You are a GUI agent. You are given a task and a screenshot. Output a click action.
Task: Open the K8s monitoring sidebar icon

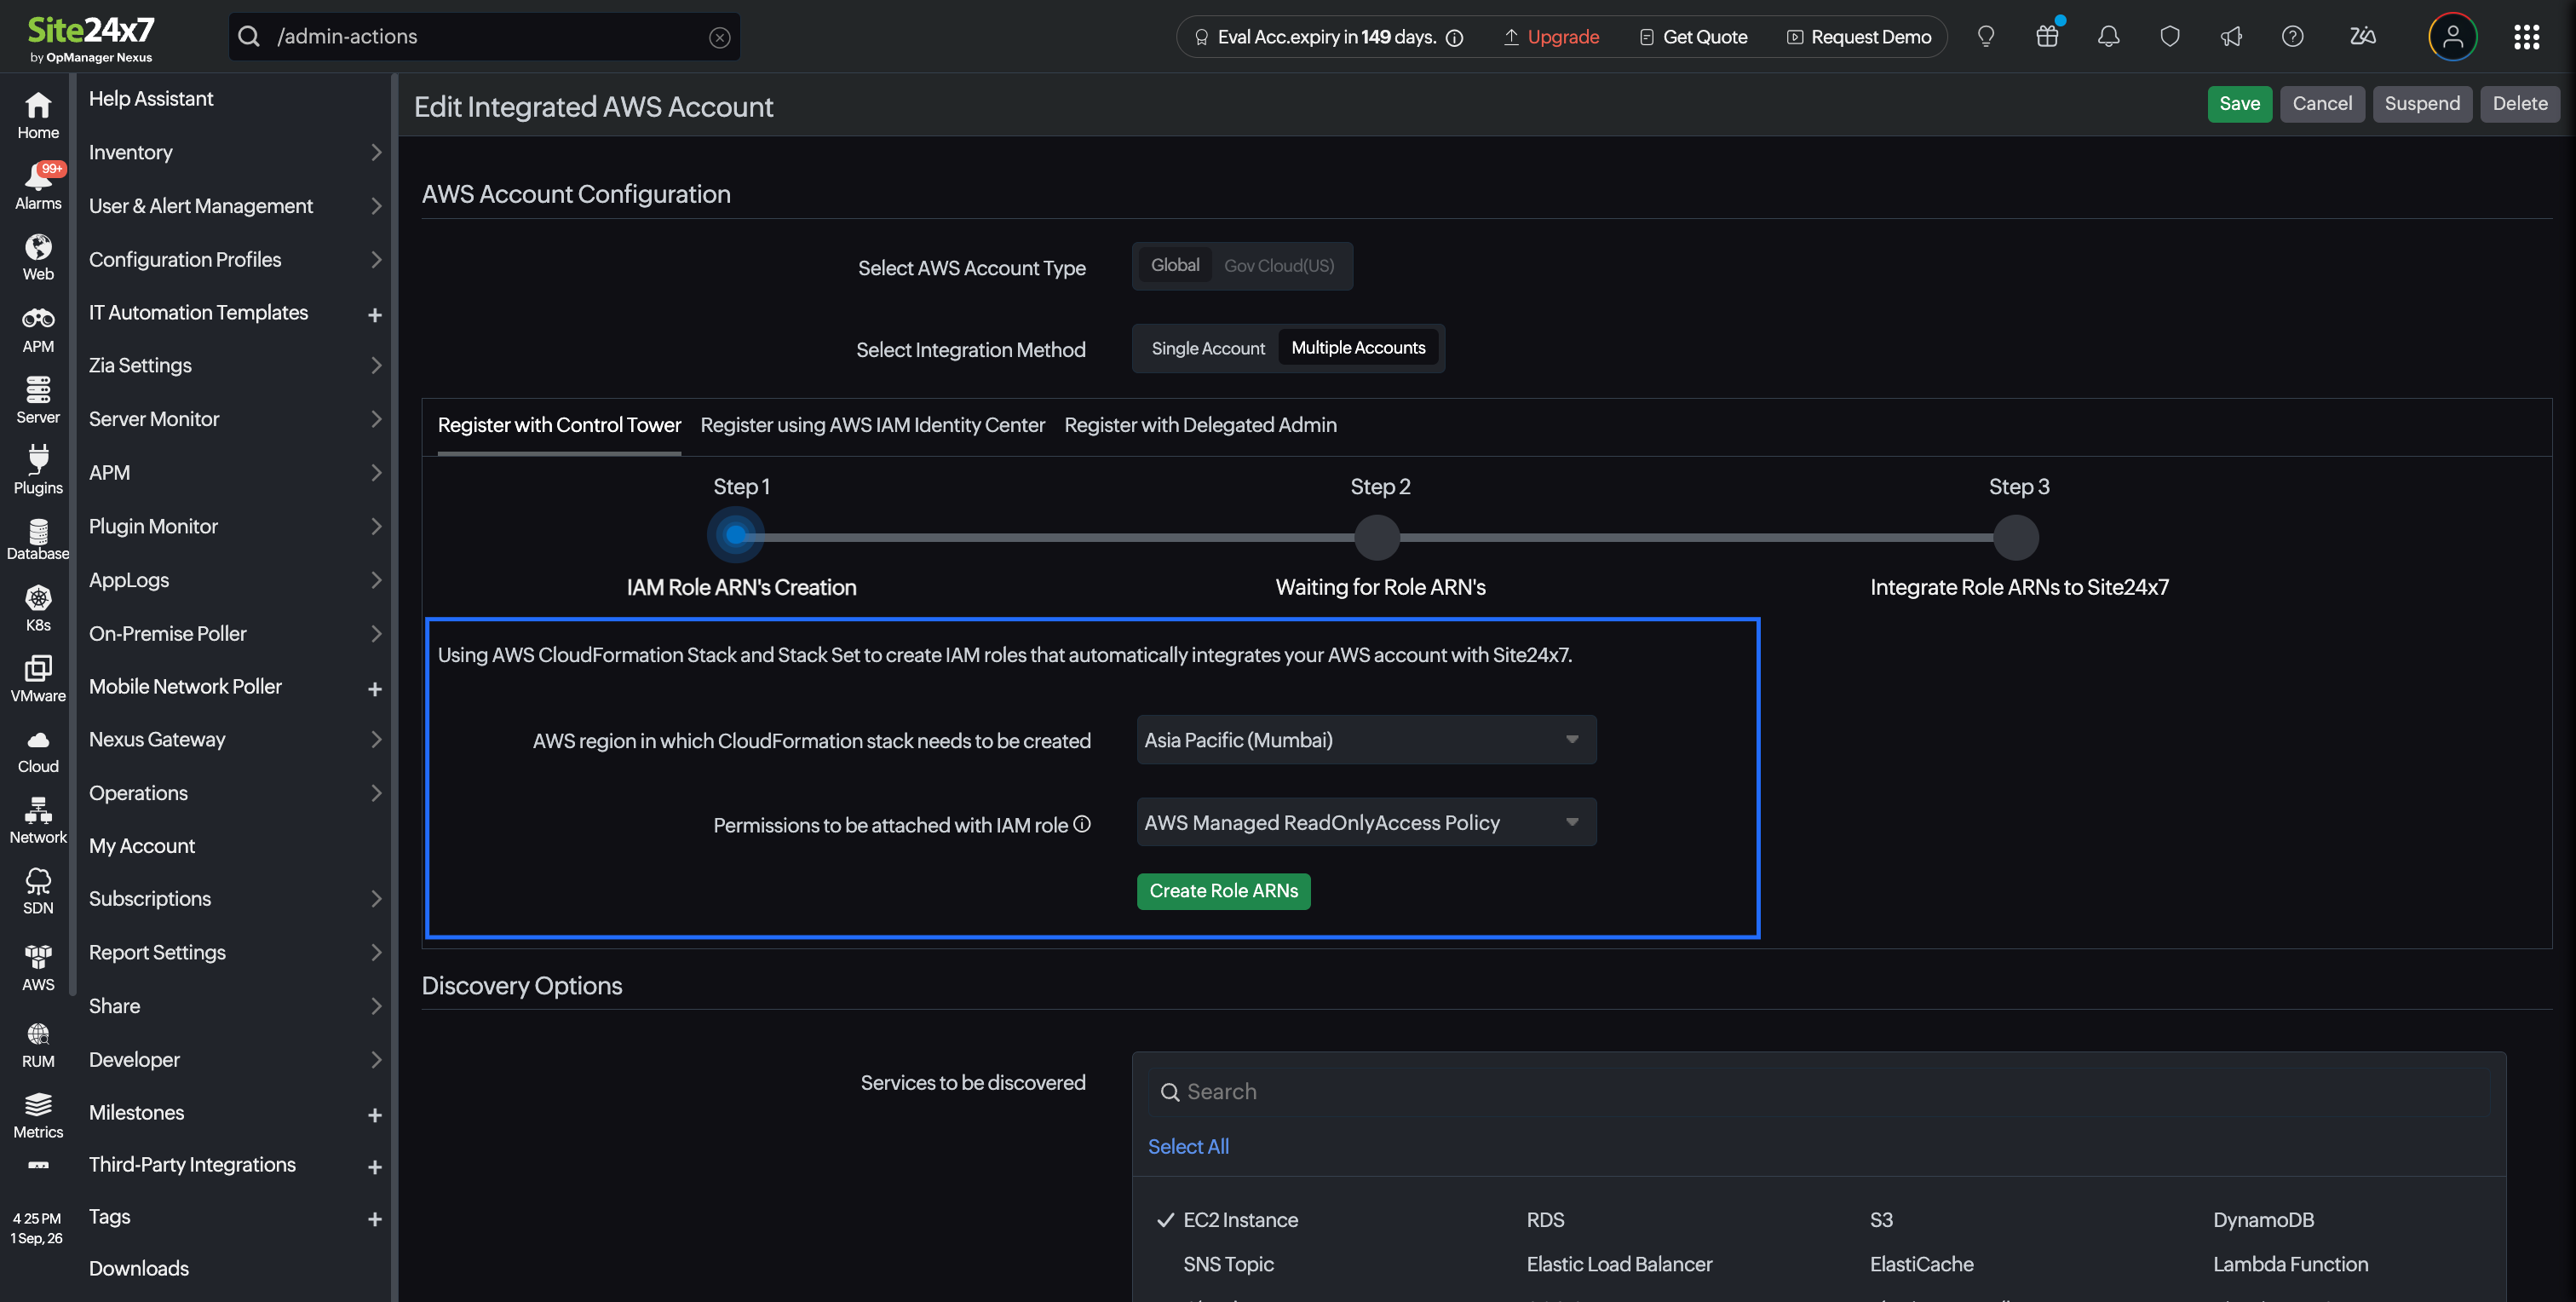(x=38, y=608)
